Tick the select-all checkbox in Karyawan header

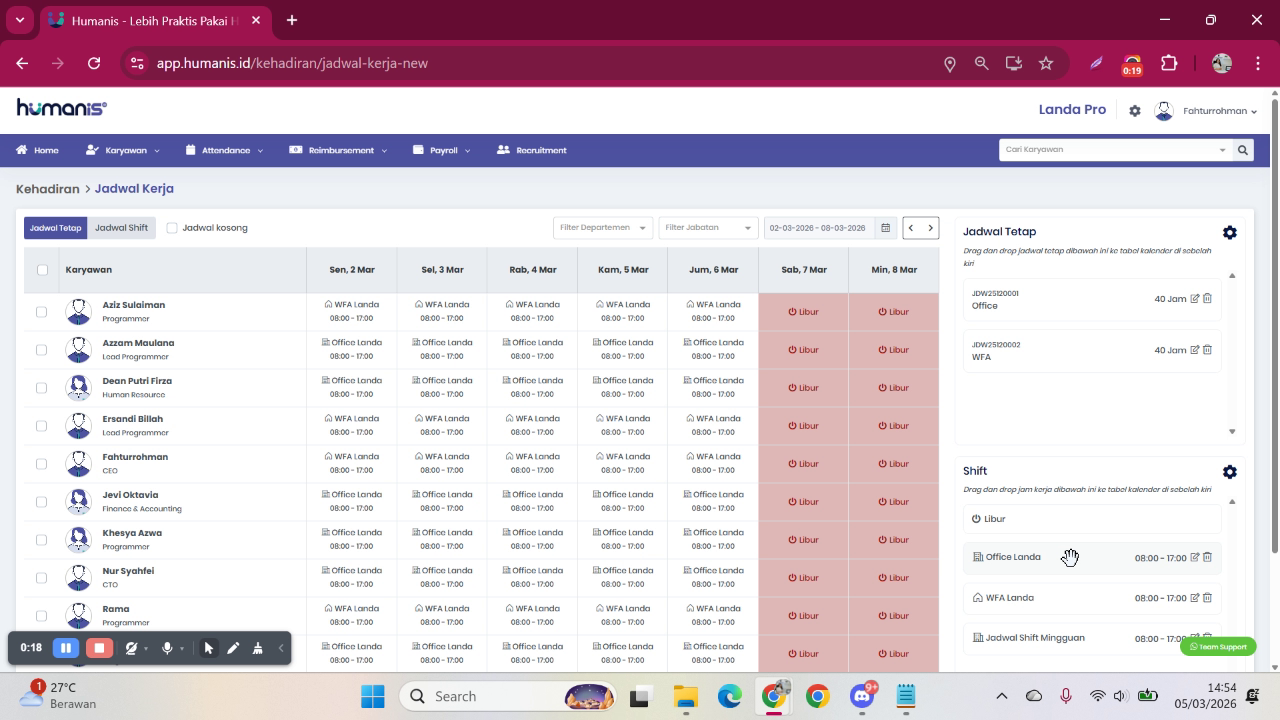(x=42, y=270)
